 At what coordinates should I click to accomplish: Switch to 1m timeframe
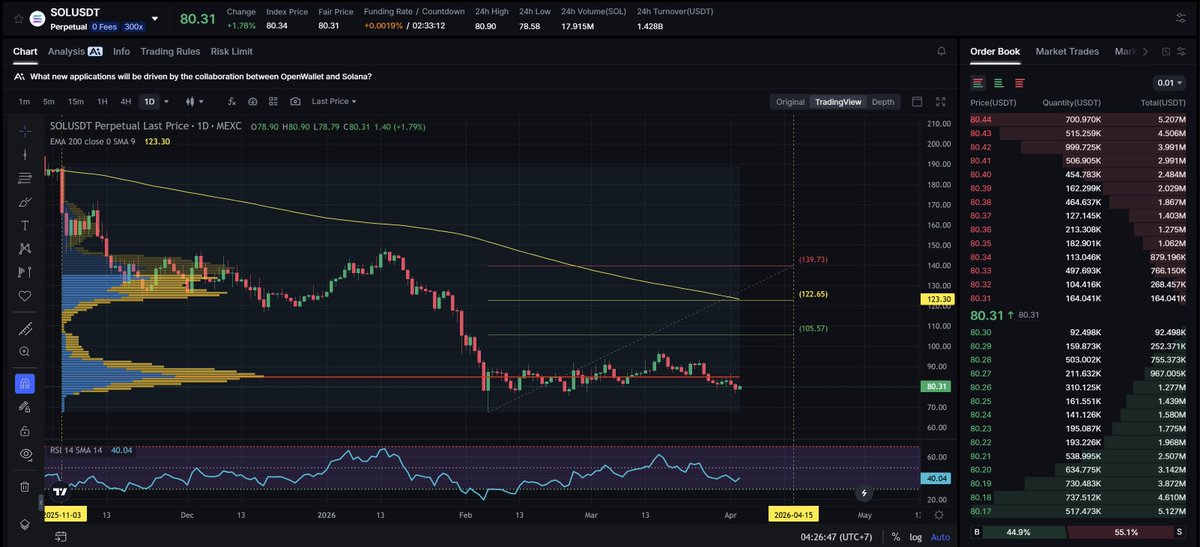tap(24, 101)
